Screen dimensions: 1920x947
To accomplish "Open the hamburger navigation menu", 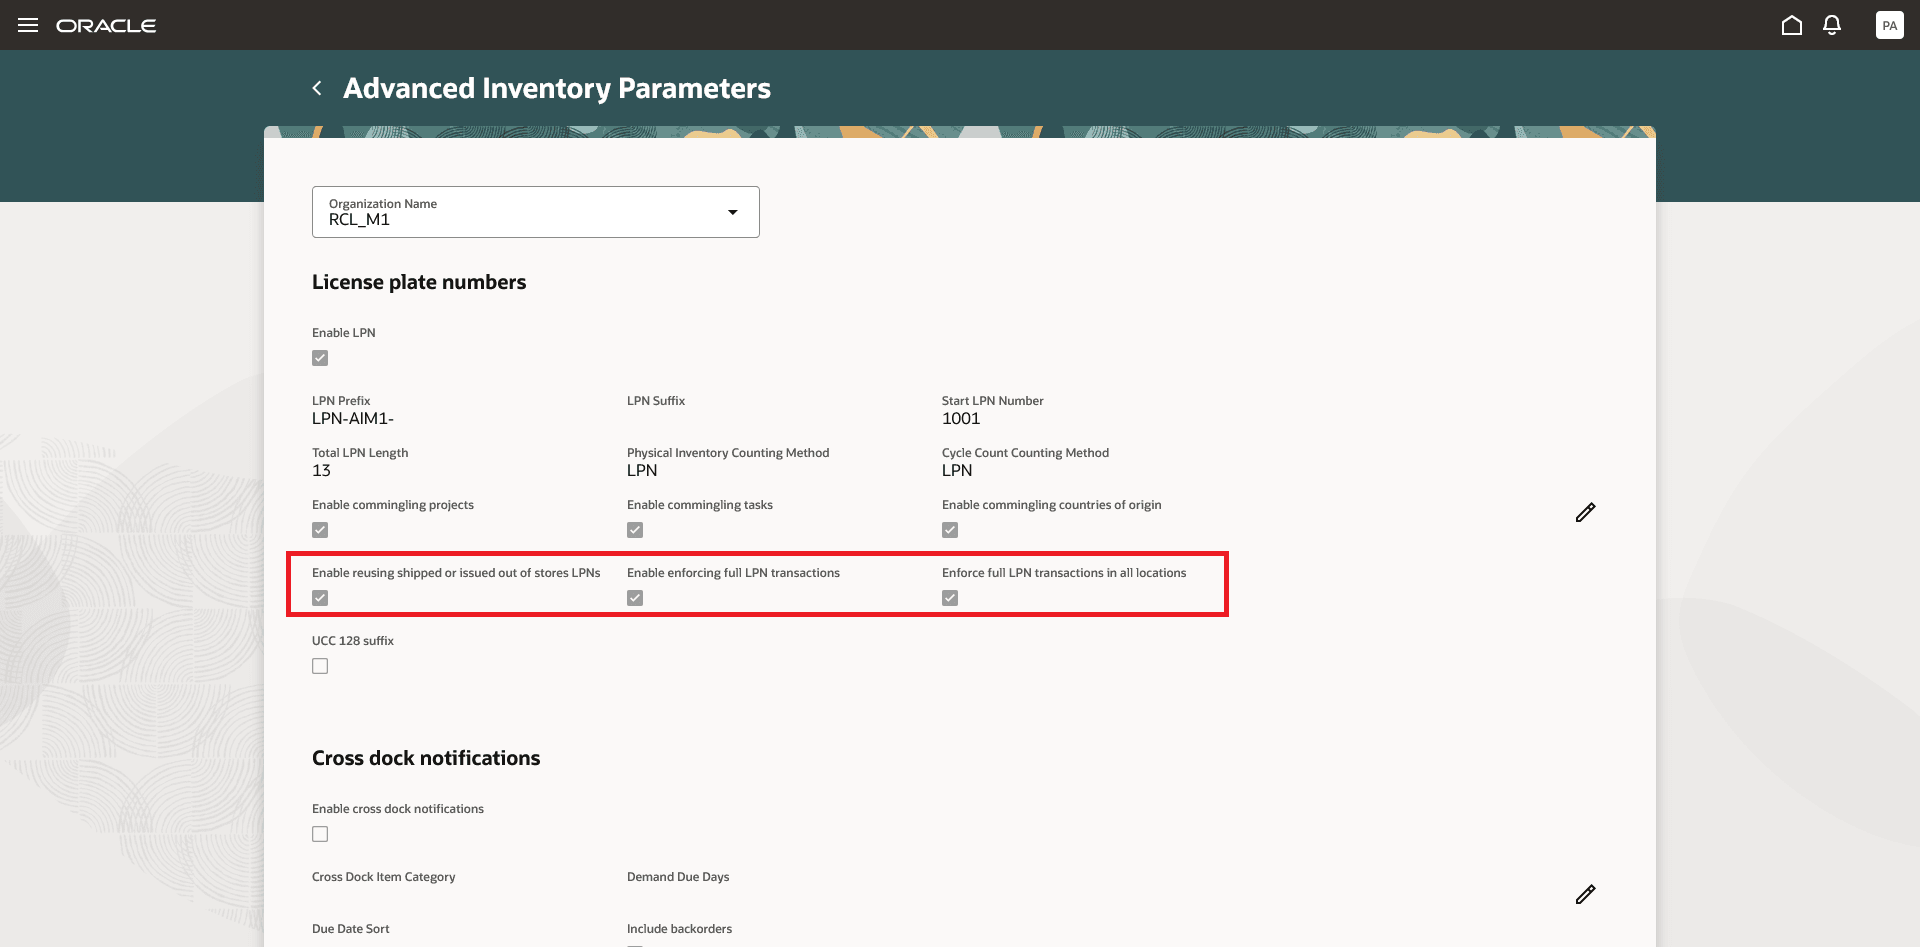I will (28, 25).
